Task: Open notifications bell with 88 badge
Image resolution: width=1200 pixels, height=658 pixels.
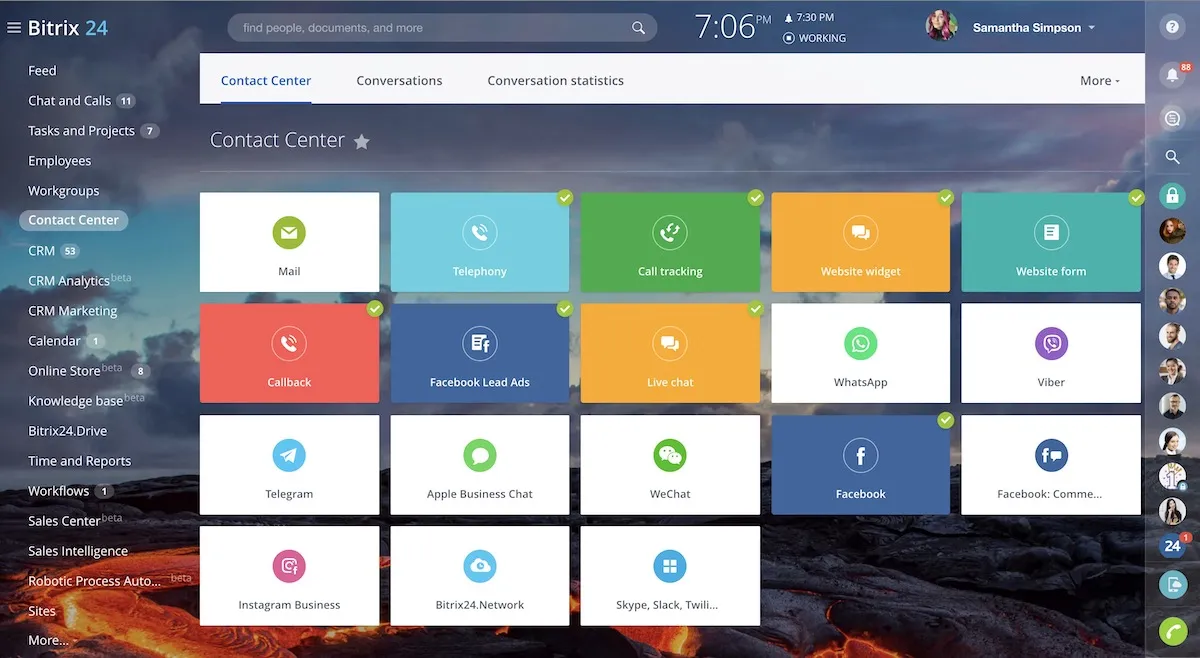Action: click(1172, 74)
